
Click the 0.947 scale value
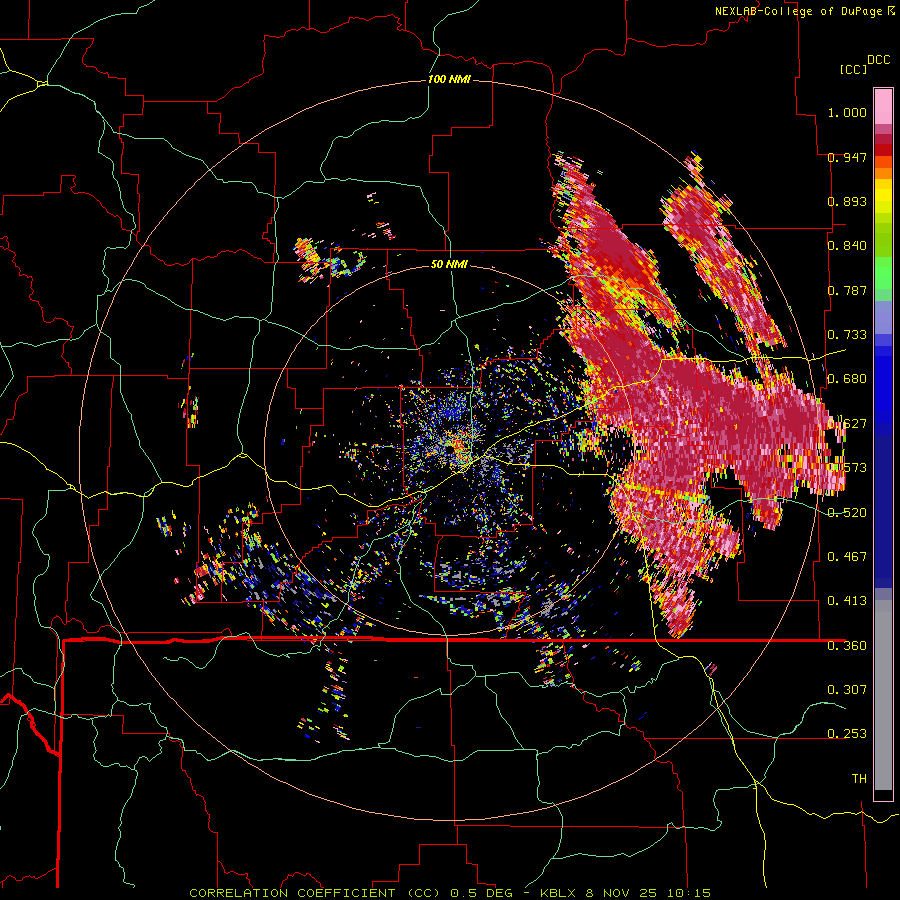pos(847,157)
